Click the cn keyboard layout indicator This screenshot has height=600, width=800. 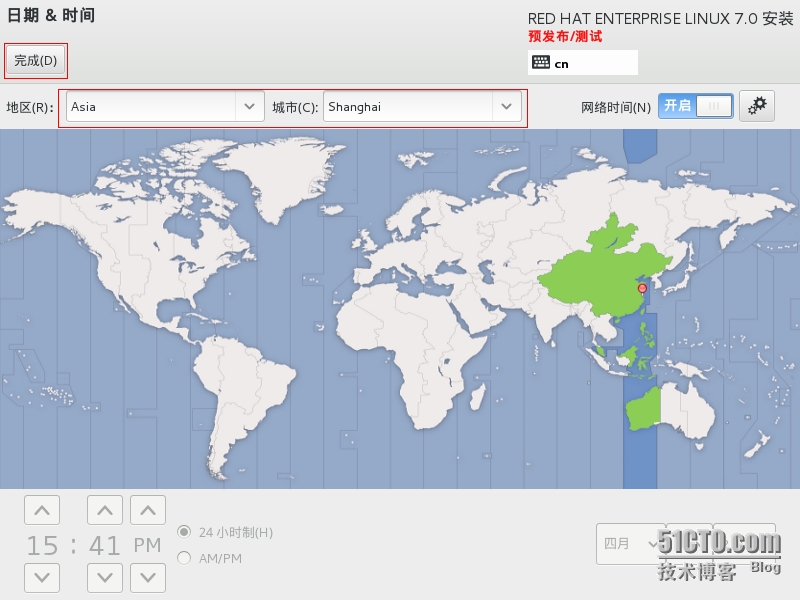click(x=583, y=63)
